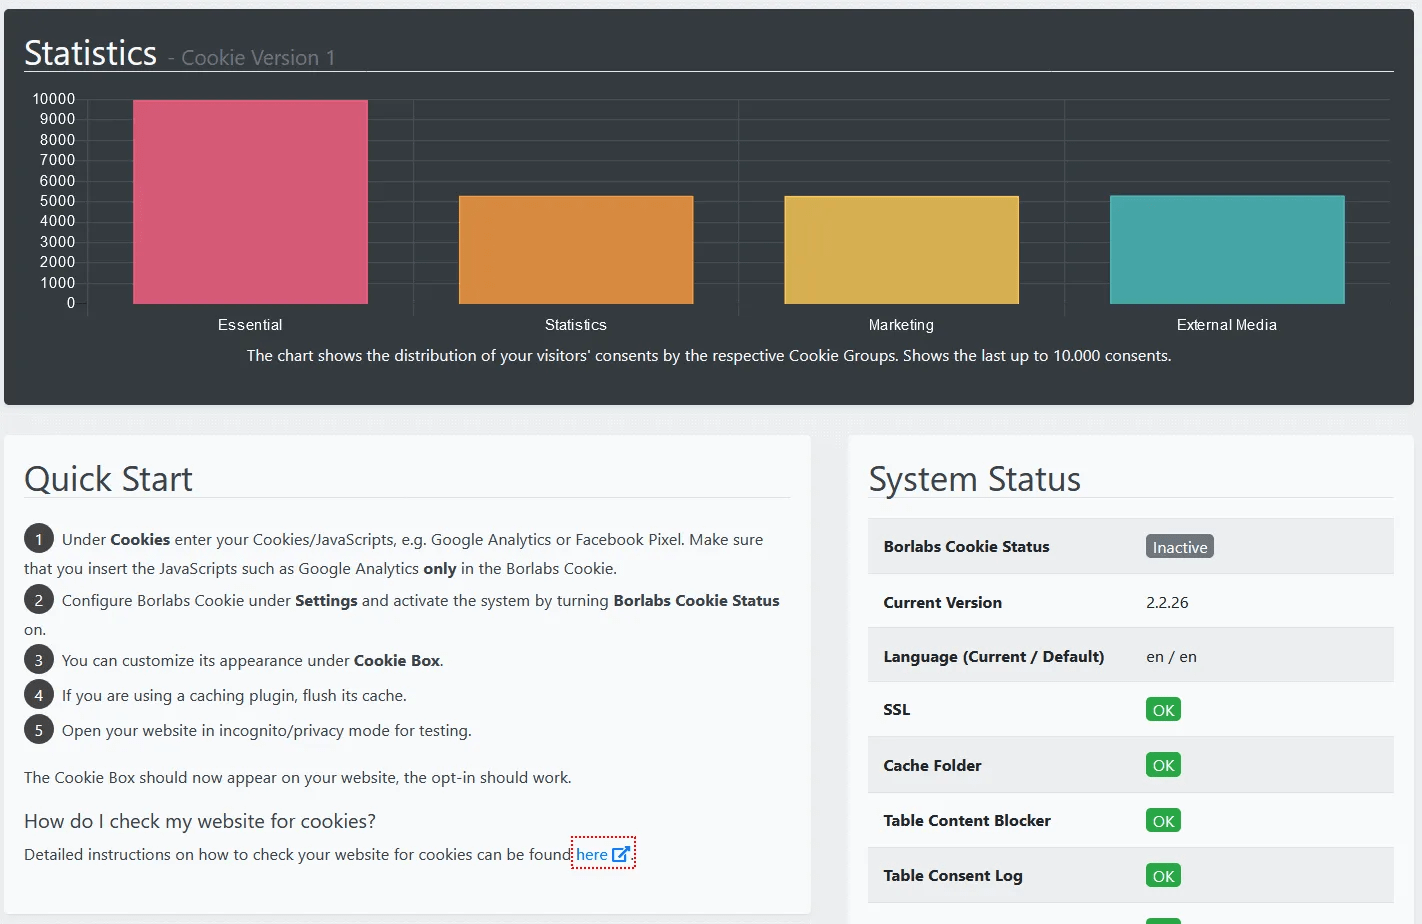The image size is (1422, 924).
Task: Click "How do I check my website for cookies?"
Action: click(200, 821)
